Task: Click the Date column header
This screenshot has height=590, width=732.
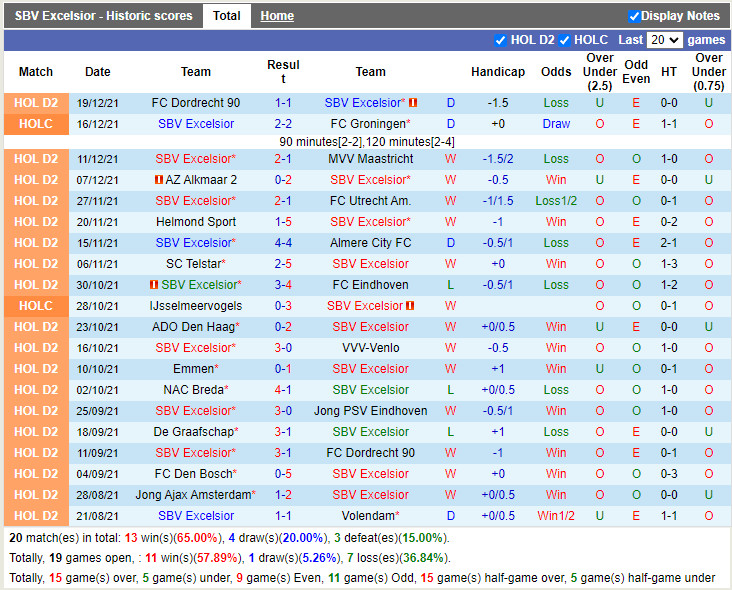Action: 98,72
